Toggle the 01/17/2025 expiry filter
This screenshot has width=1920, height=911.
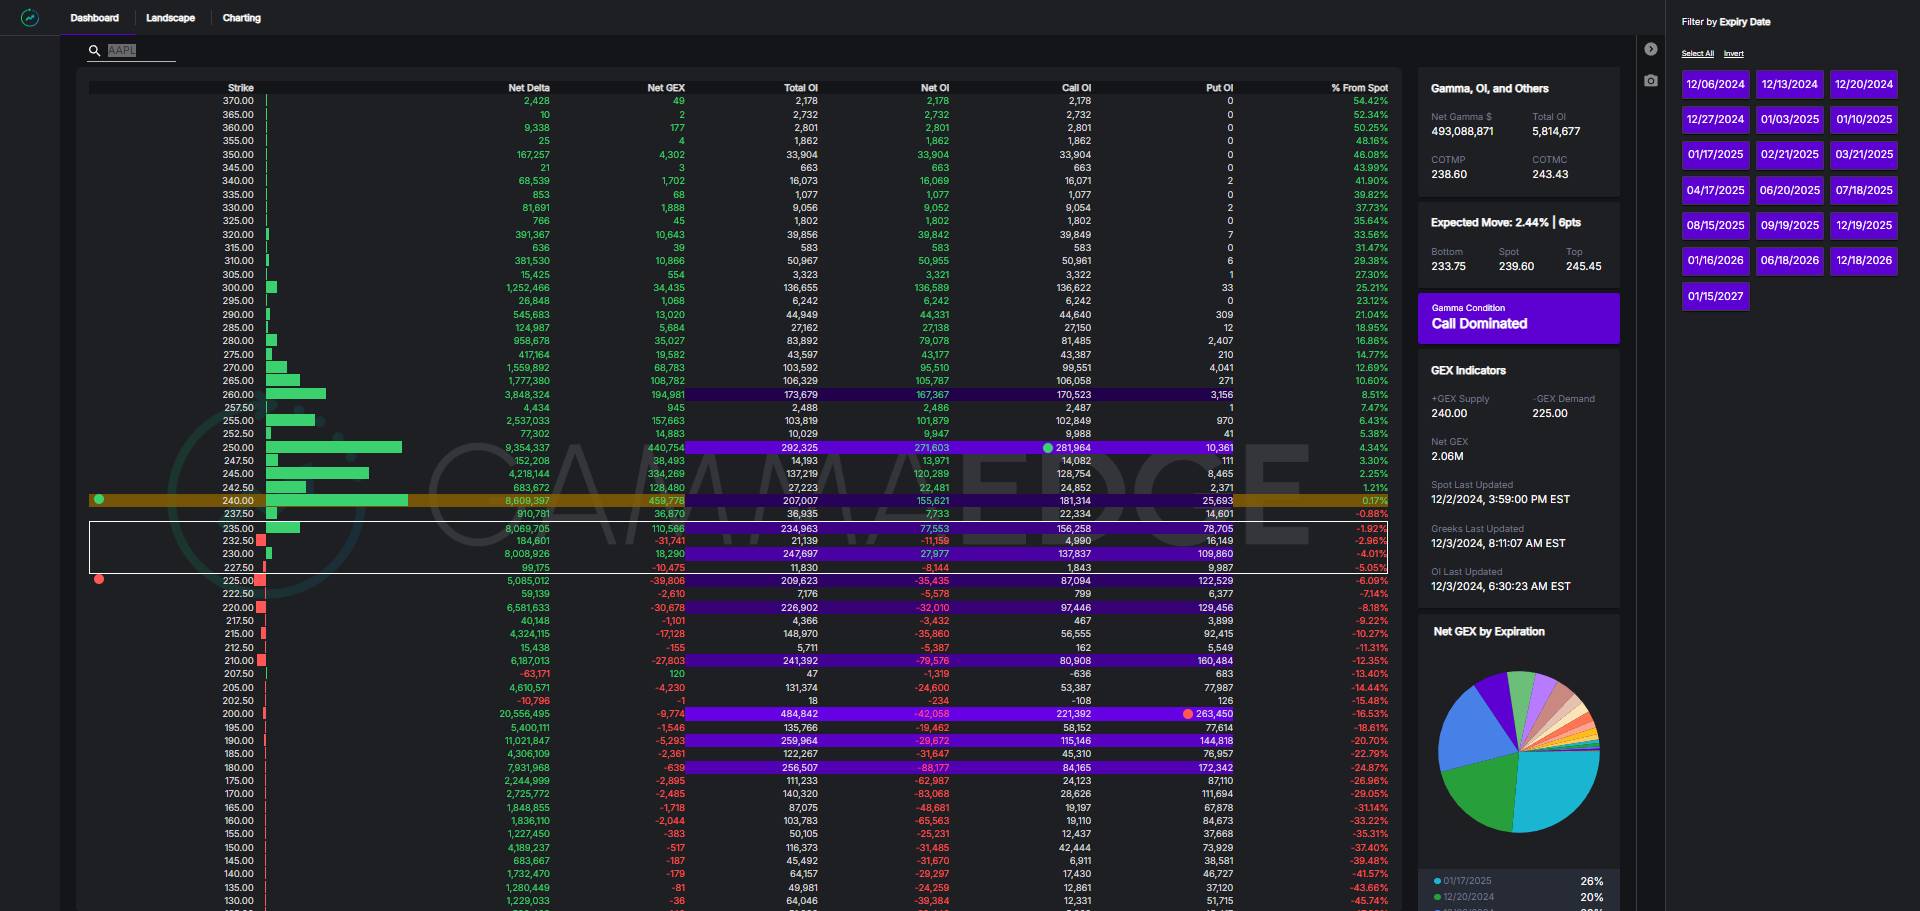click(x=1715, y=155)
